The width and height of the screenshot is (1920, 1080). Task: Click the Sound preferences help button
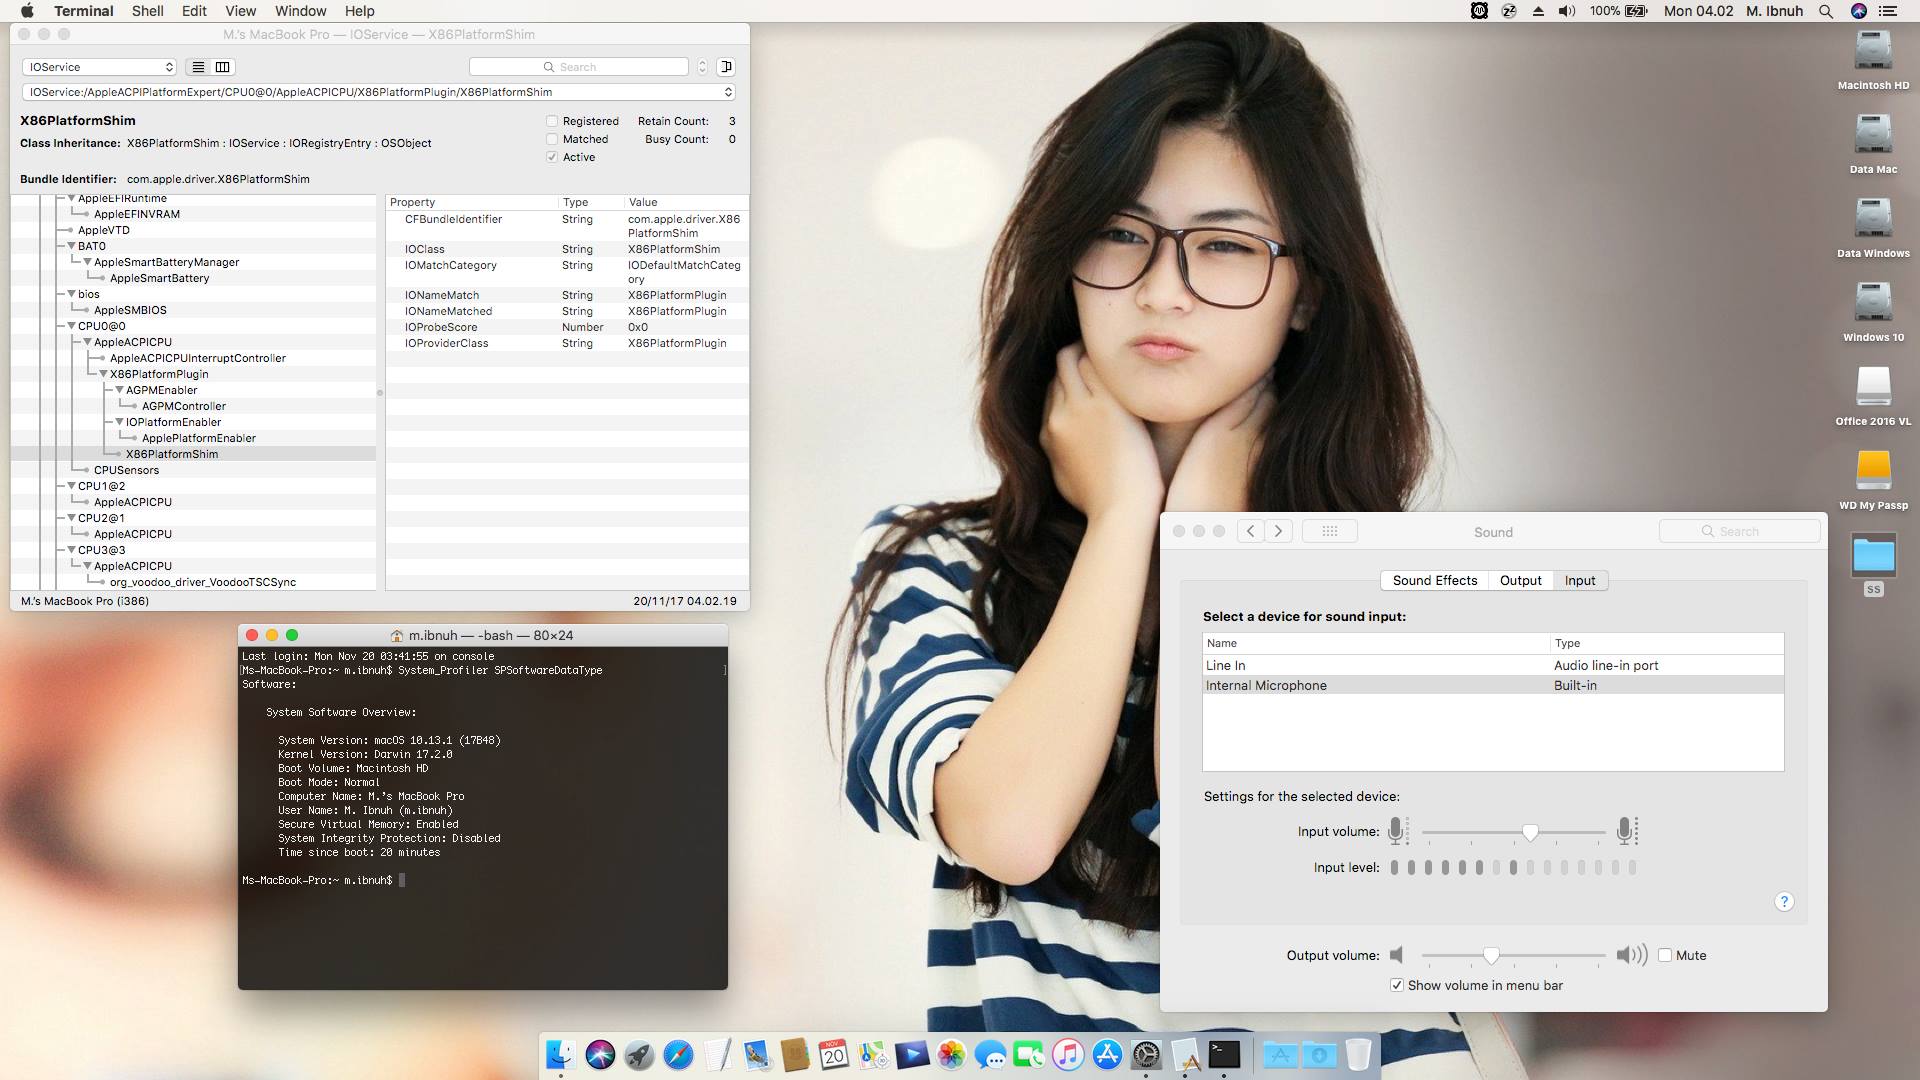[1784, 902]
